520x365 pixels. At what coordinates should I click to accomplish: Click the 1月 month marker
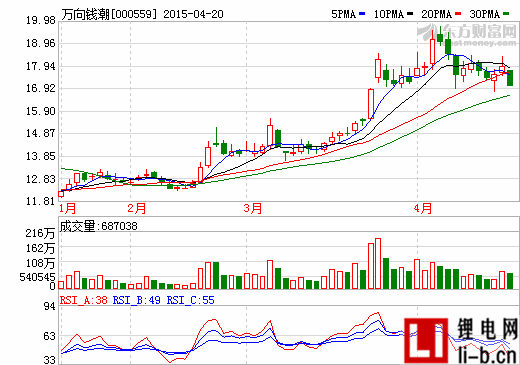tap(68, 209)
